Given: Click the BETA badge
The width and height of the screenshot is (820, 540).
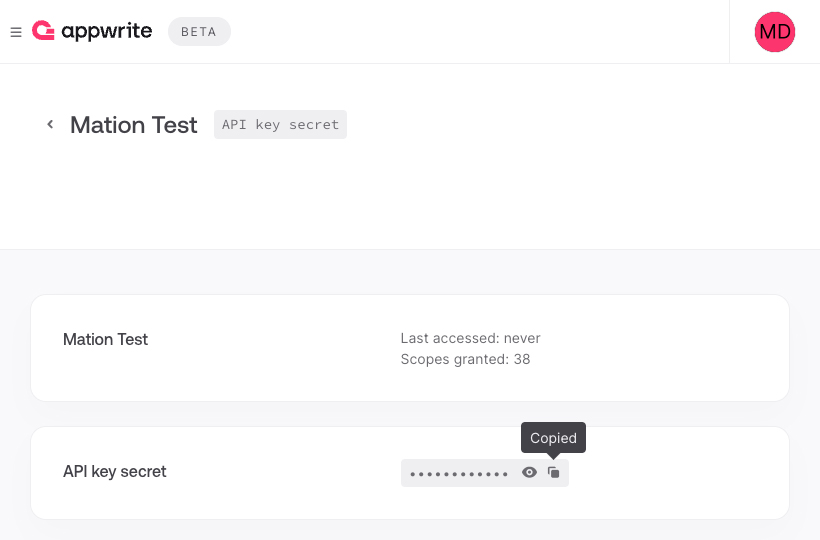Looking at the screenshot, I should point(199,32).
